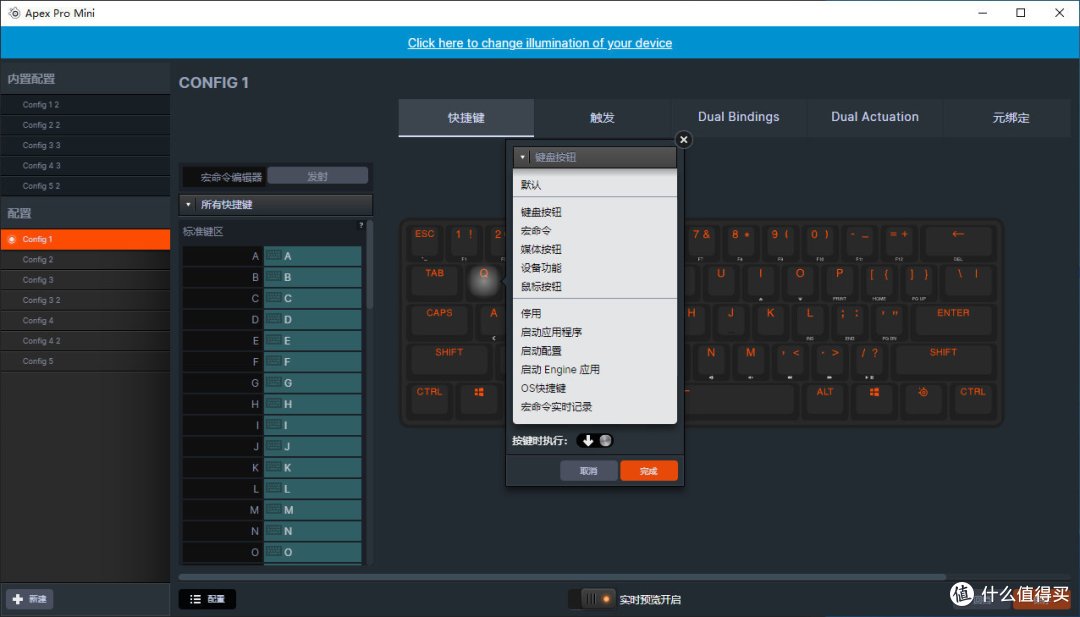Click keyboard icon next to binding E
The image size is (1080, 617).
click(273, 340)
